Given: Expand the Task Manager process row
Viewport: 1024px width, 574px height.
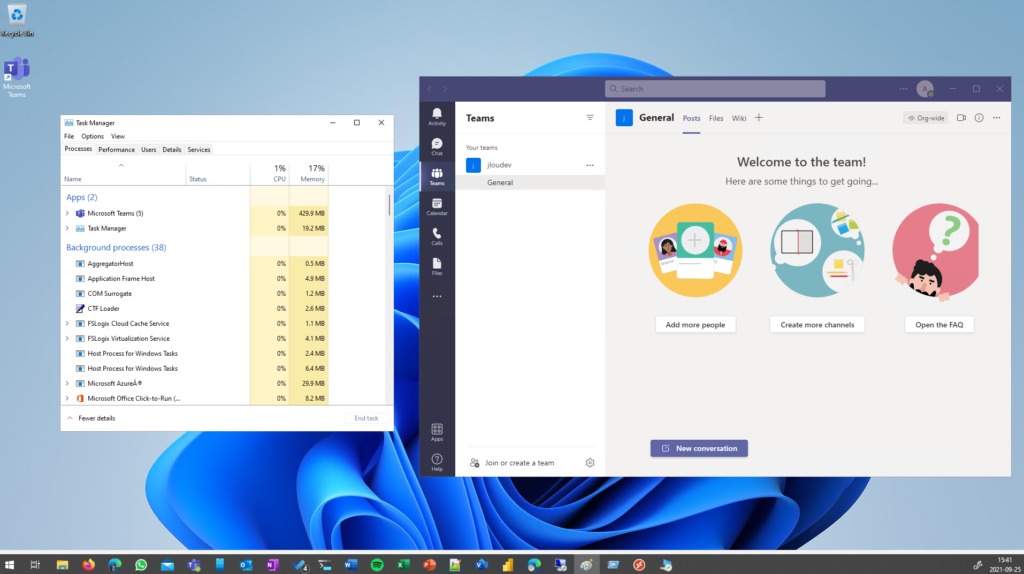Looking at the screenshot, I should [67, 229].
